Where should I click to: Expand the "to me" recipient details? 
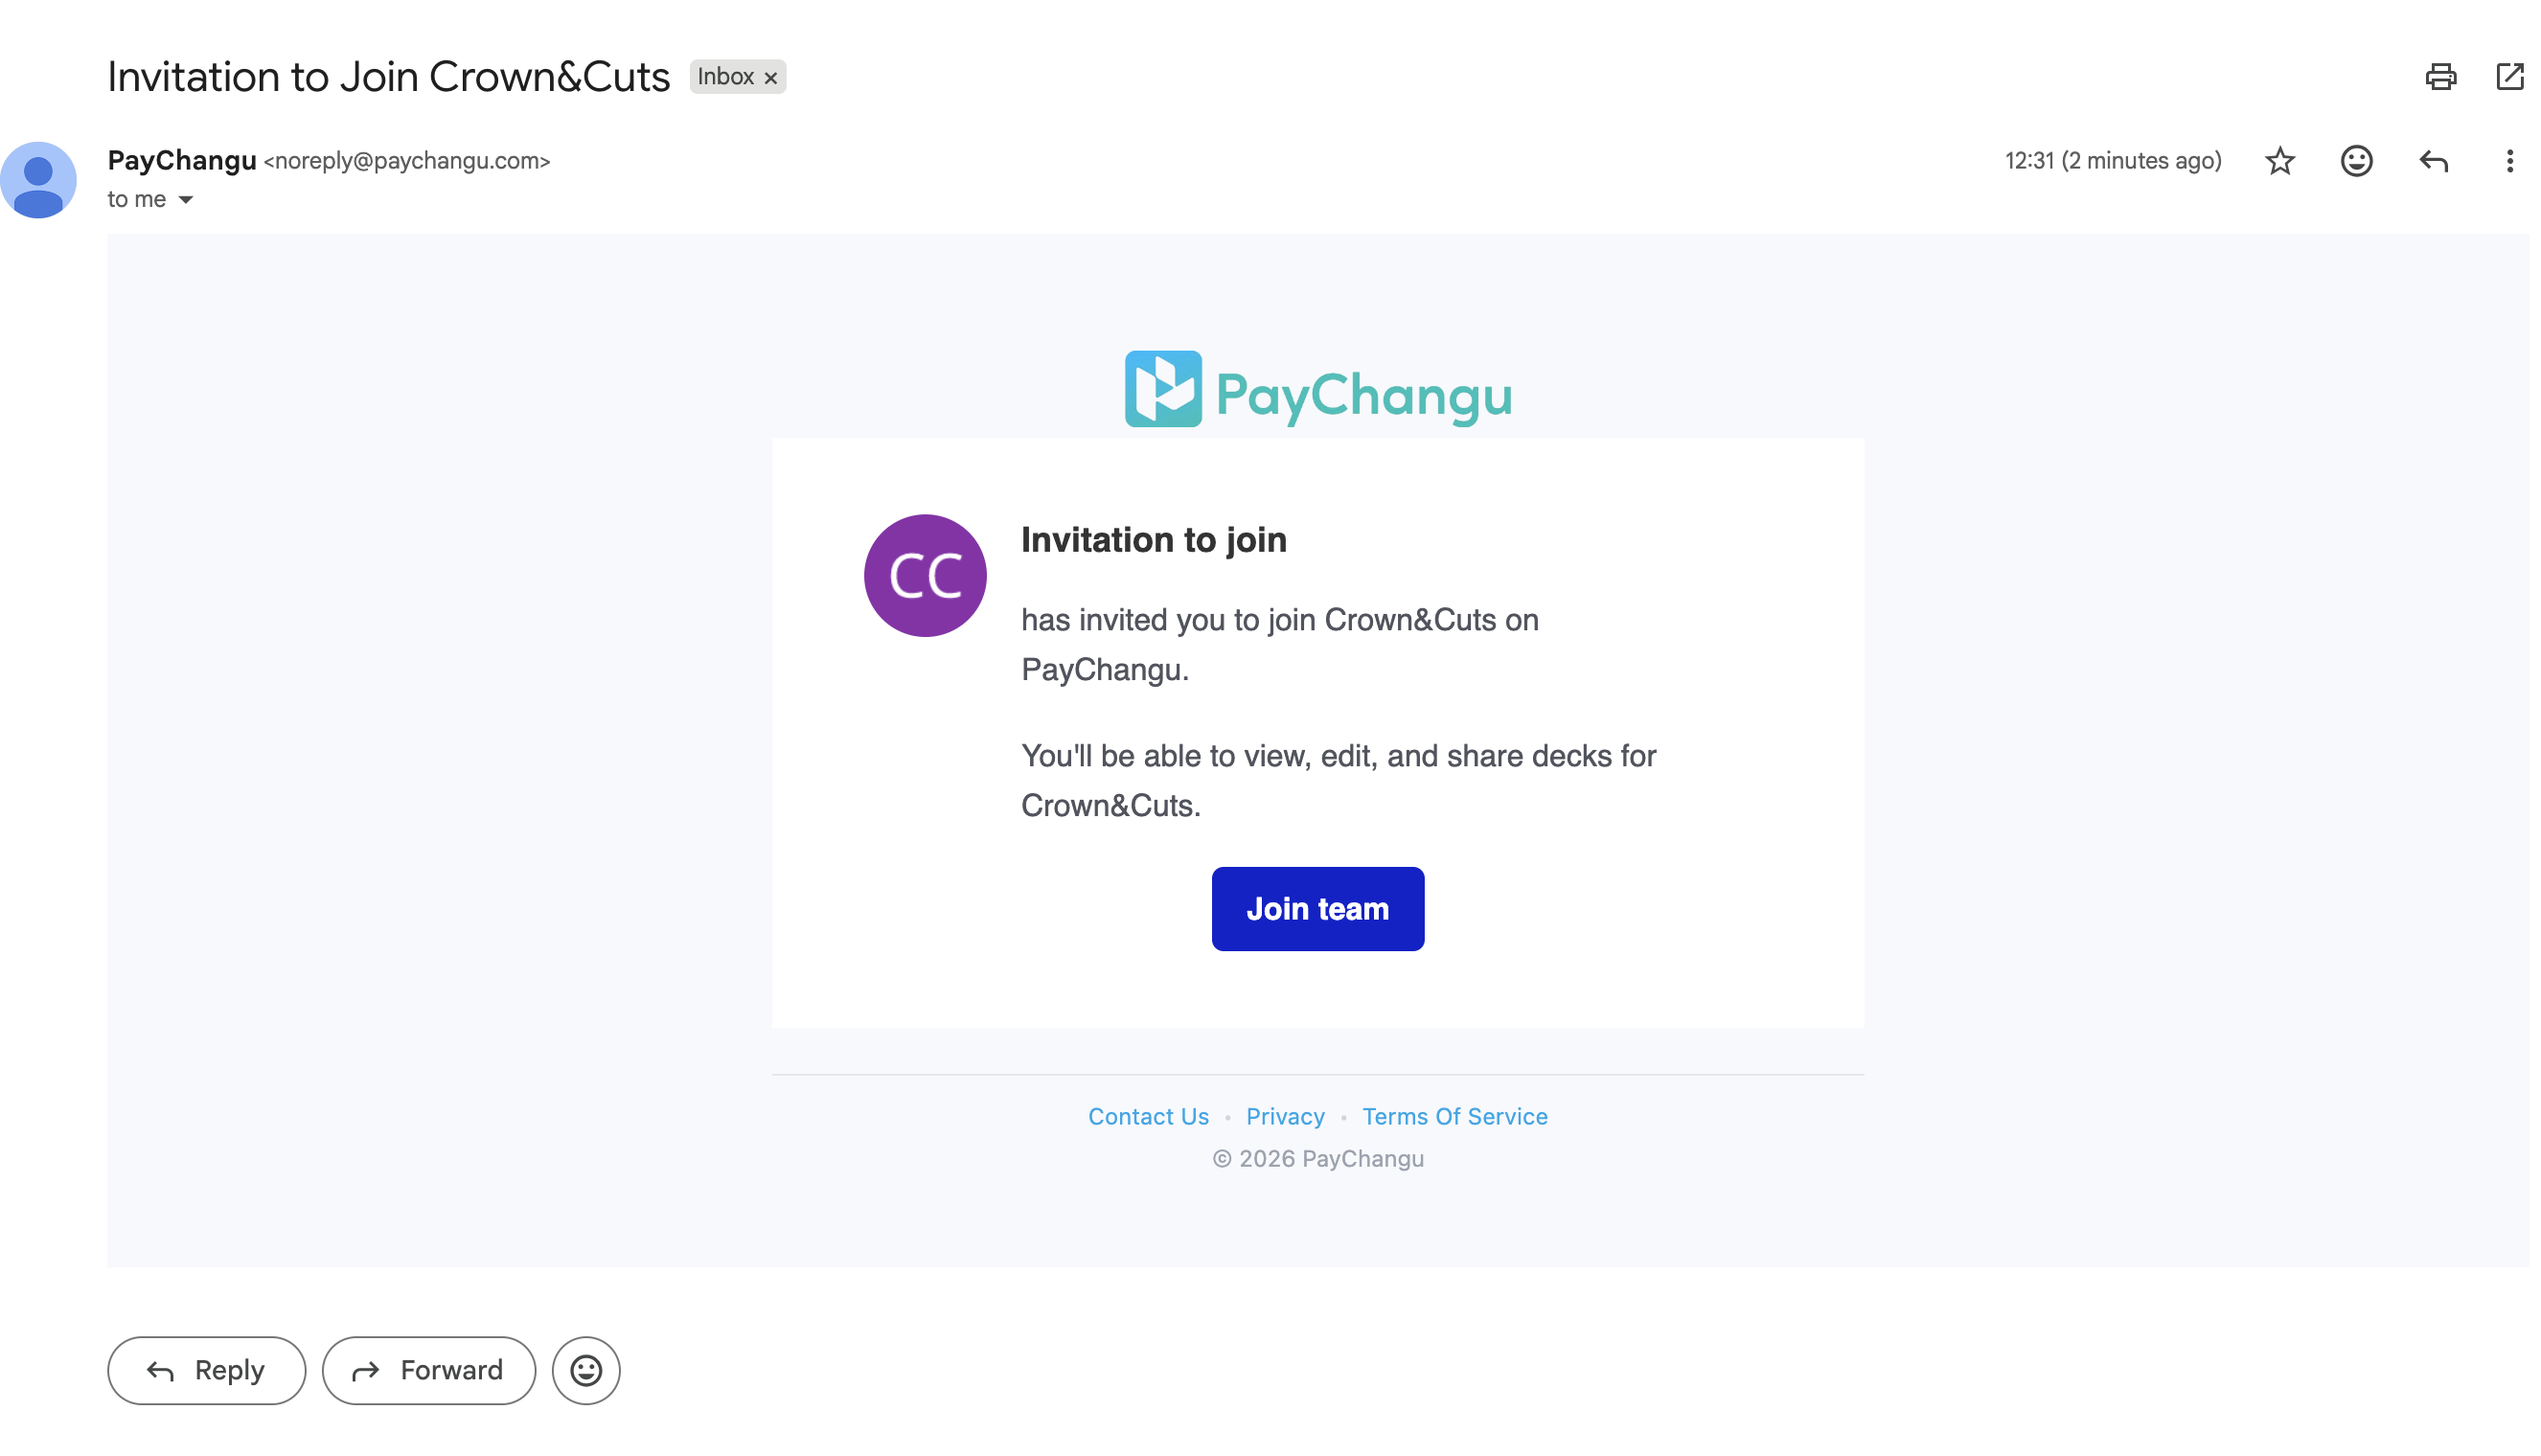pyautogui.click(x=186, y=200)
